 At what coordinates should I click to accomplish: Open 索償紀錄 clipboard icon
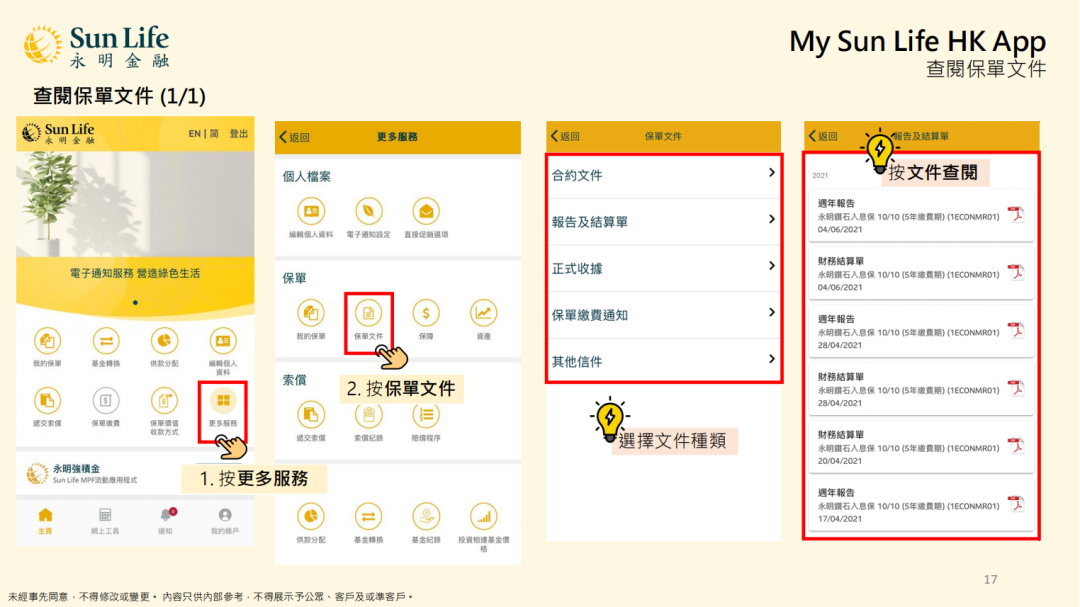[368, 415]
